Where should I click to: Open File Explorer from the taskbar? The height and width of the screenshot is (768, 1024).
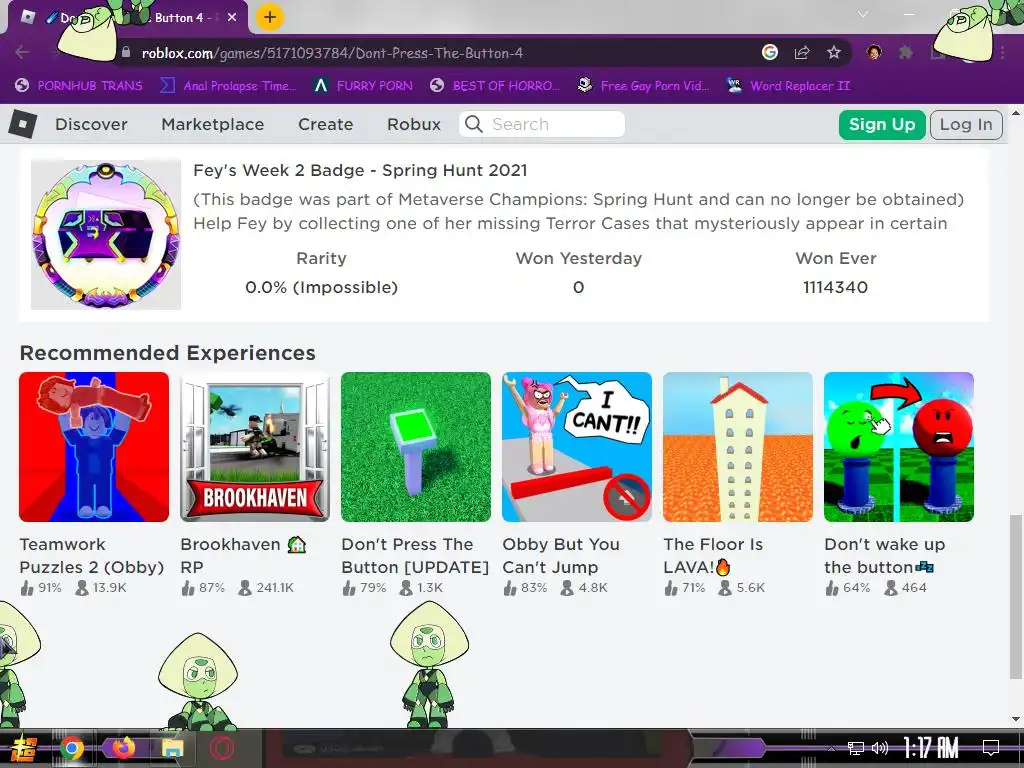[173, 748]
